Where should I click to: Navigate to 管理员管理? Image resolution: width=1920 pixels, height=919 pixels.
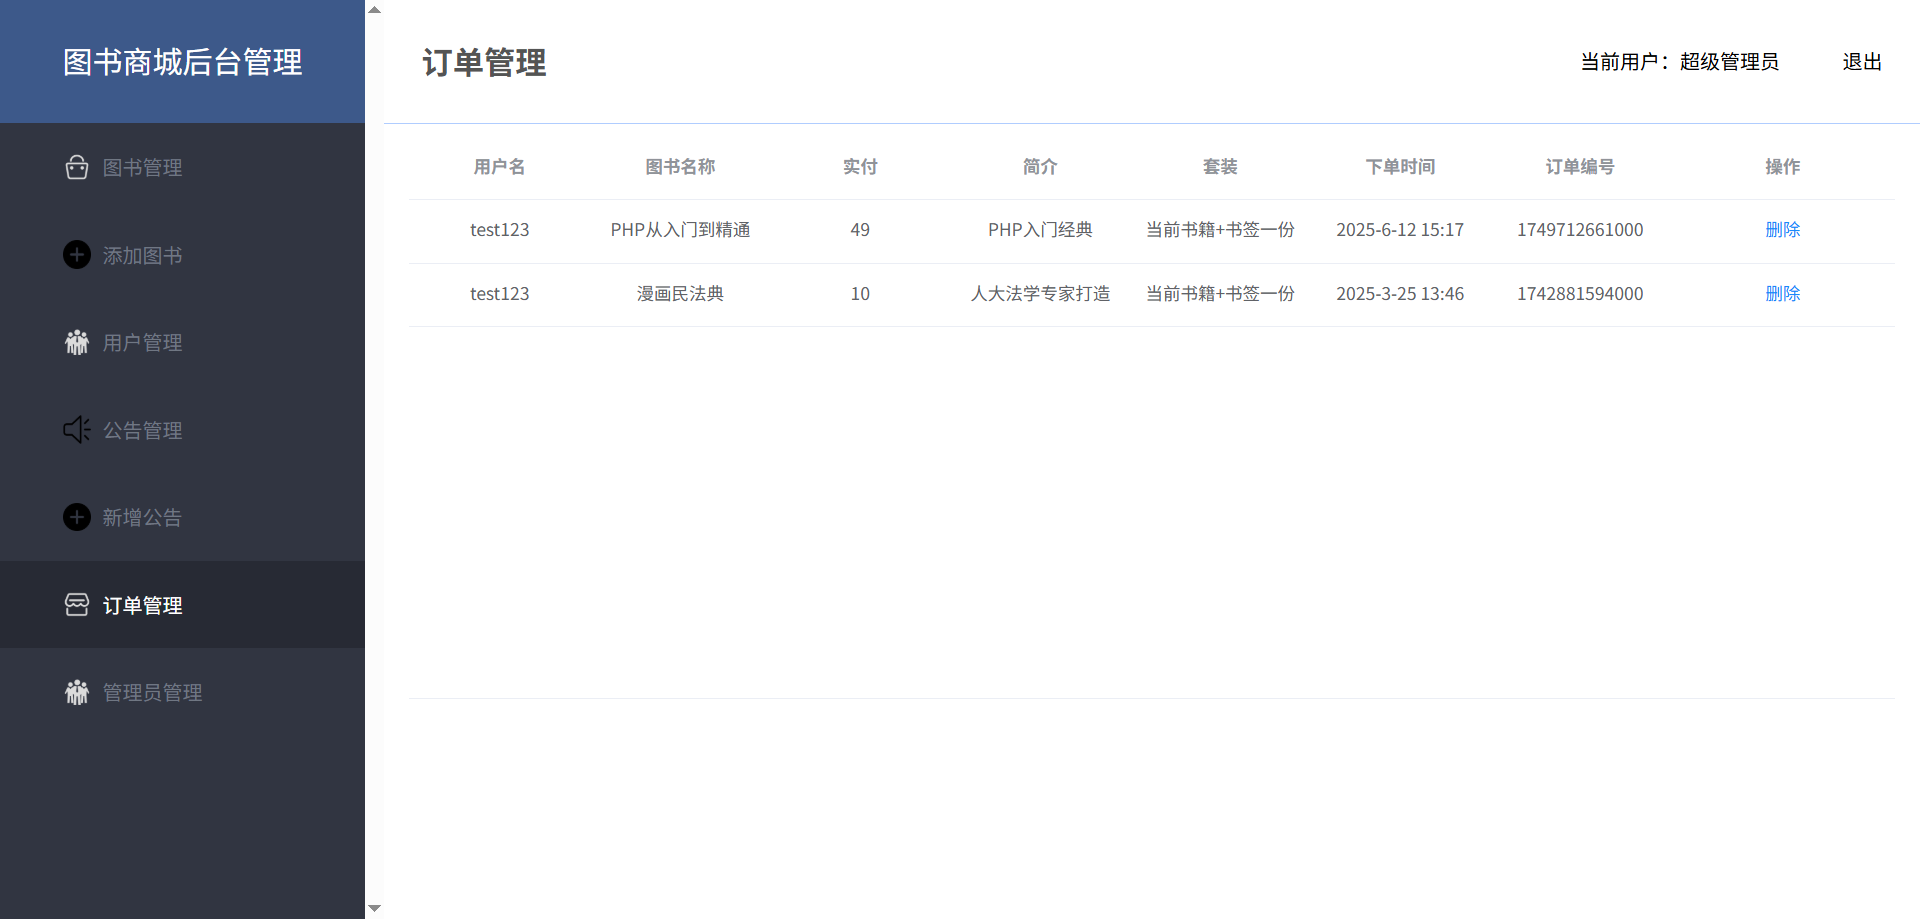(x=182, y=692)
